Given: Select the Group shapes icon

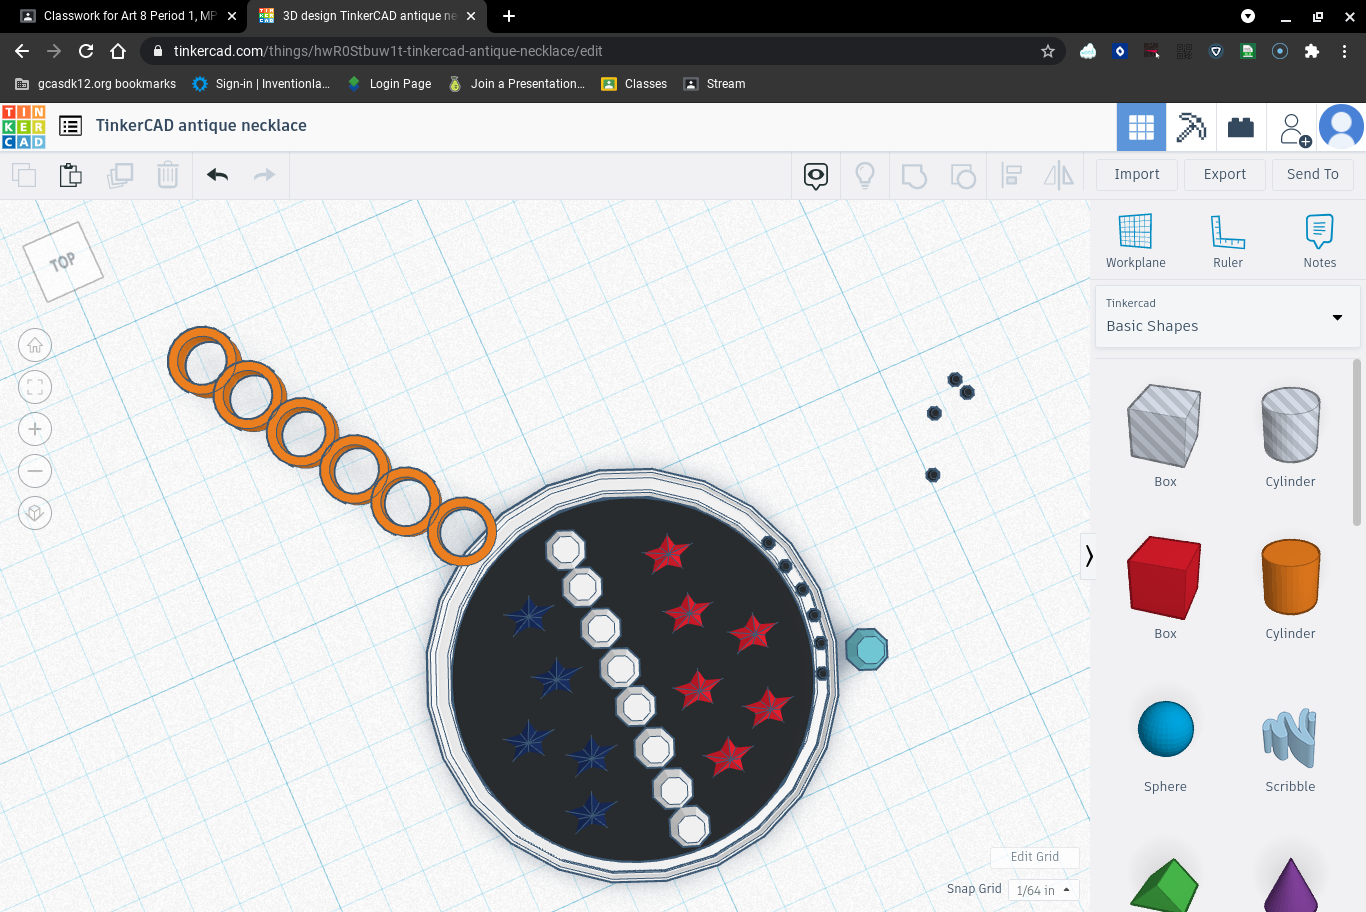Looking at the screenshot, I should 913,175.
